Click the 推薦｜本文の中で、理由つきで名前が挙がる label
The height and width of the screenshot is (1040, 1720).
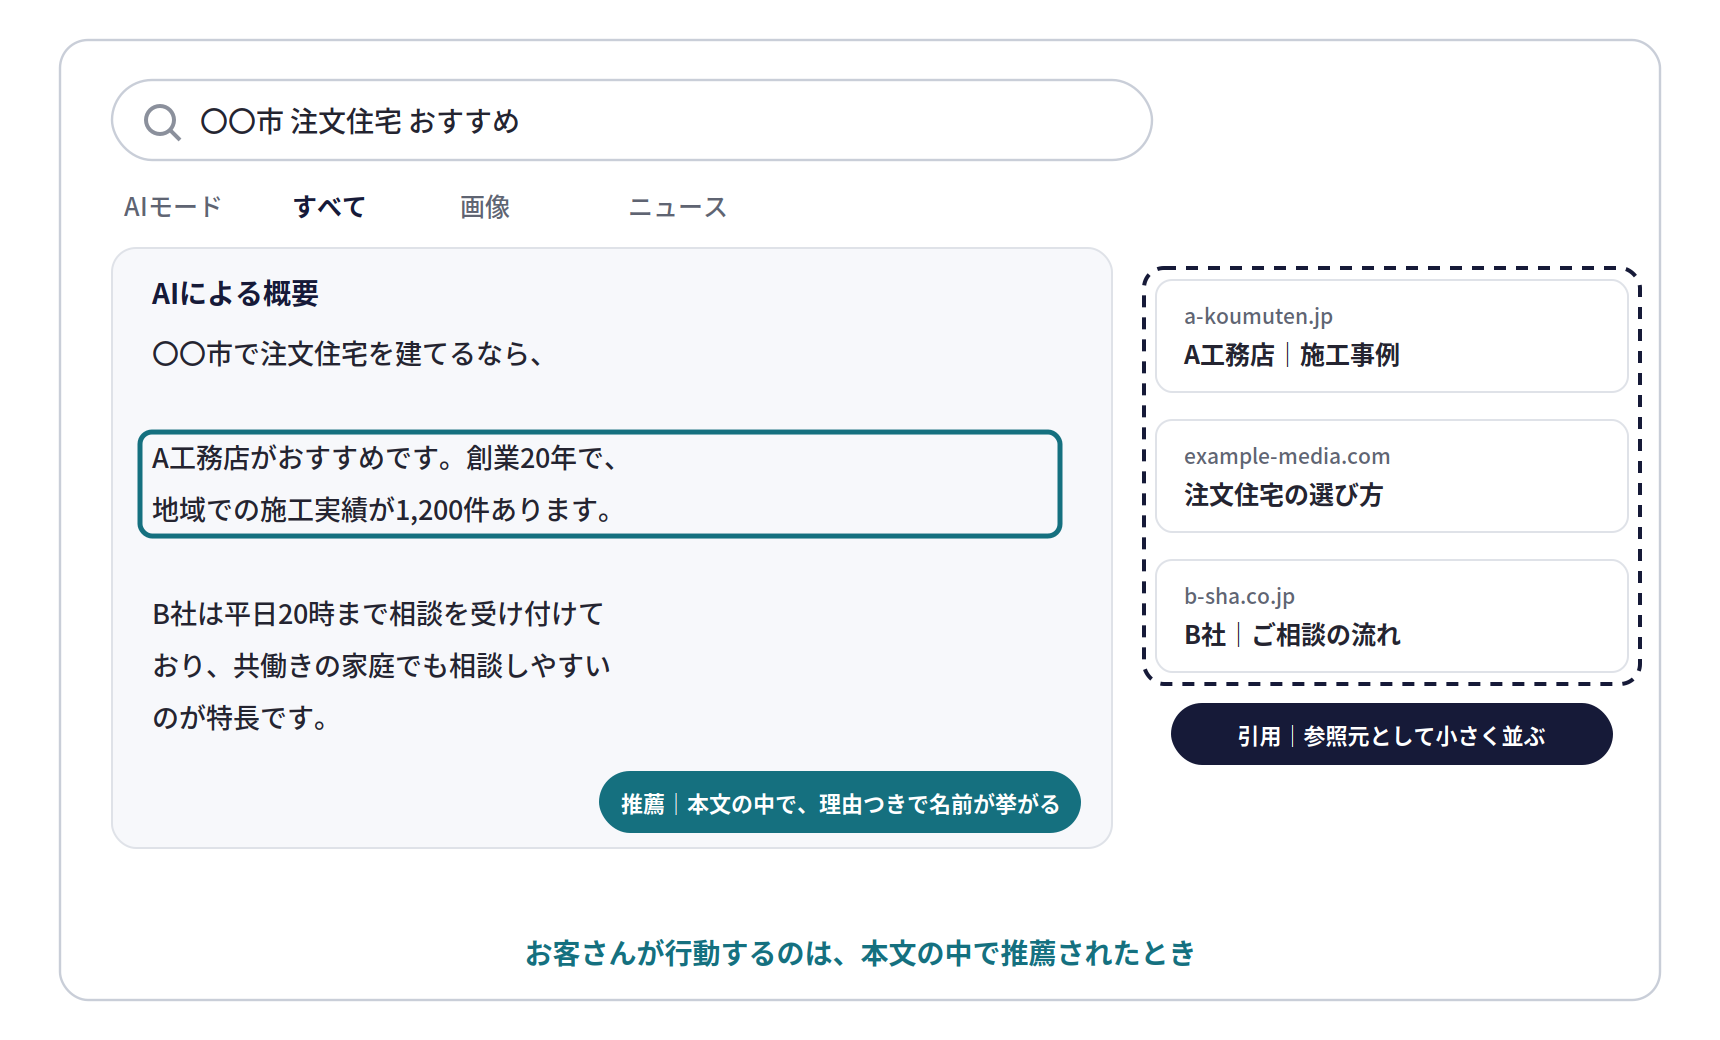840,802
